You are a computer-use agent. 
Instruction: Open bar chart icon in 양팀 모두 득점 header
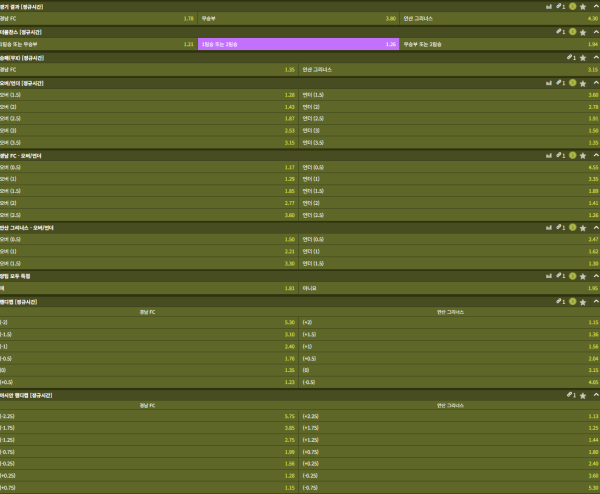(x=548, y=275)
